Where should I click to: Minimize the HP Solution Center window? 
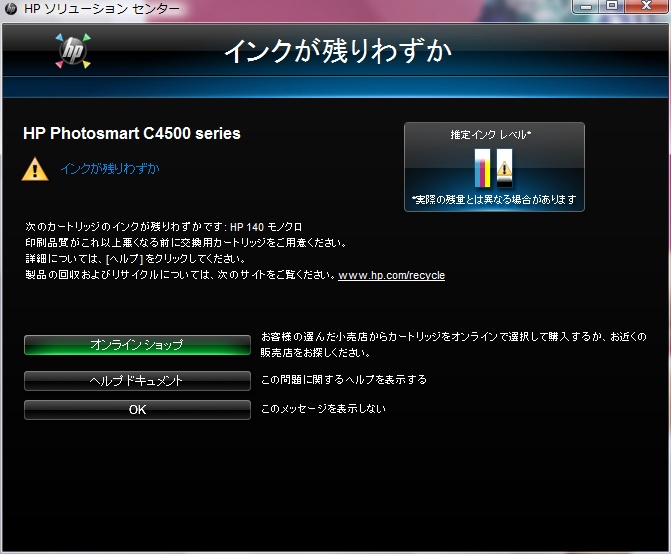click(x=586, y=6)
